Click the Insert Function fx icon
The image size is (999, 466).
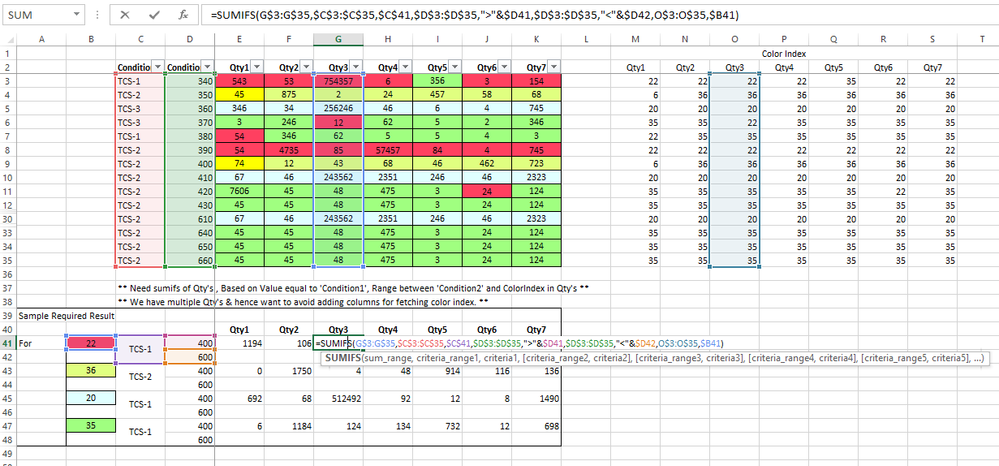click(x=183, y=14)
